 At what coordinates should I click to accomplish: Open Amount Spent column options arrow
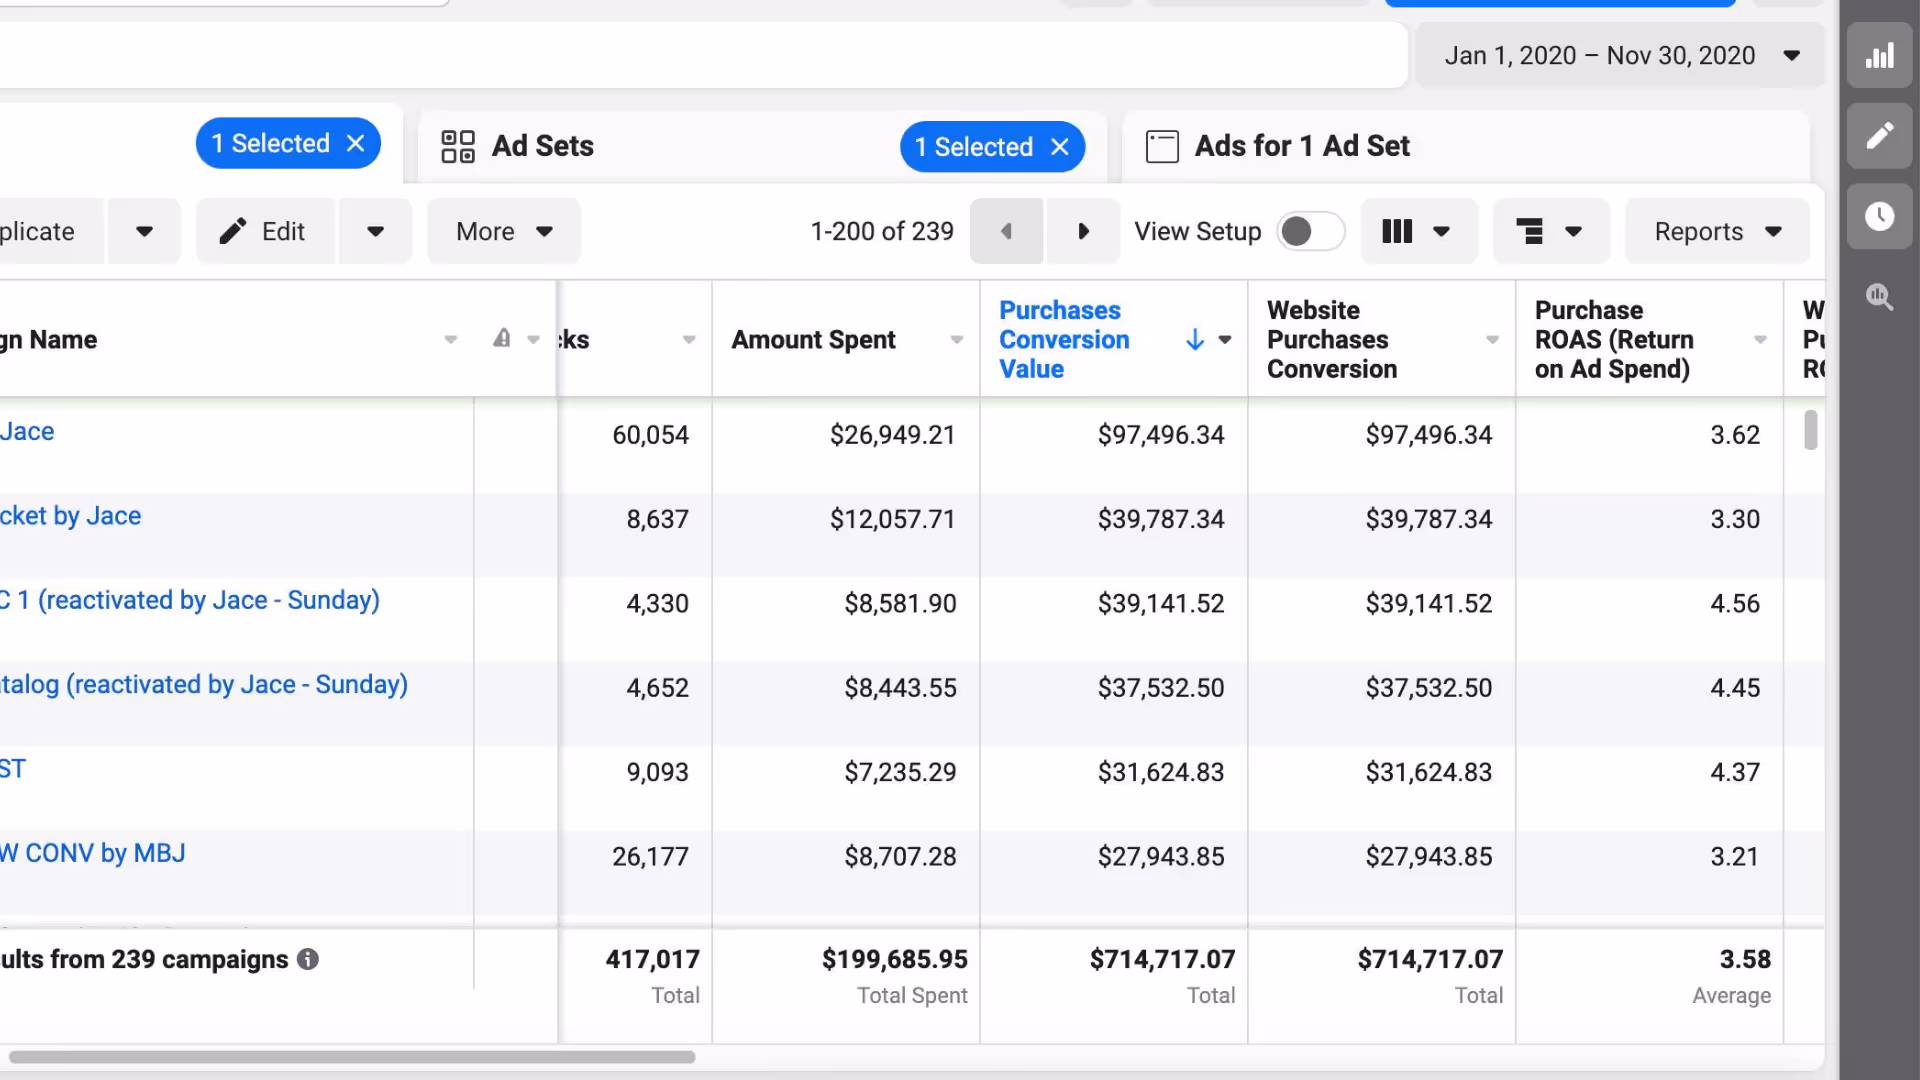(x=957, y=340)
